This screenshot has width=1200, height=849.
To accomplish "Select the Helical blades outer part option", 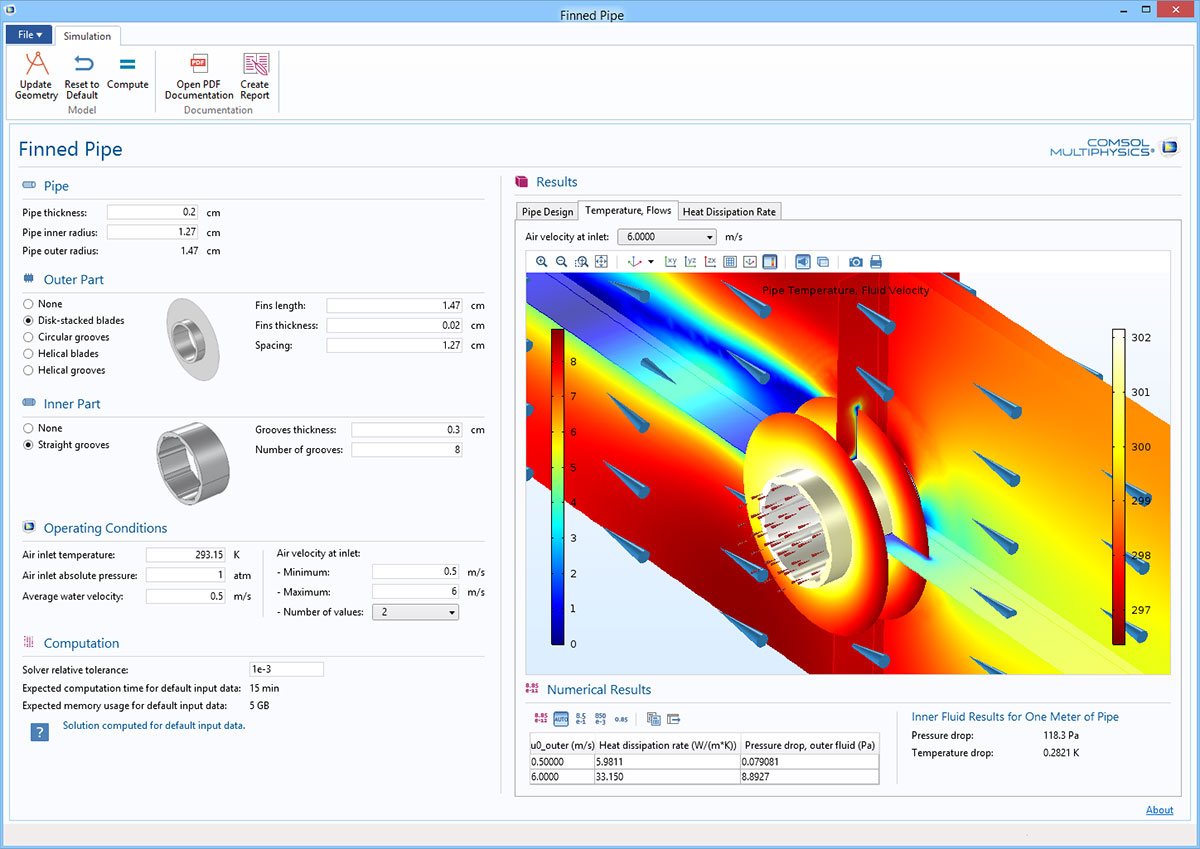I will (x=28, y=354).
